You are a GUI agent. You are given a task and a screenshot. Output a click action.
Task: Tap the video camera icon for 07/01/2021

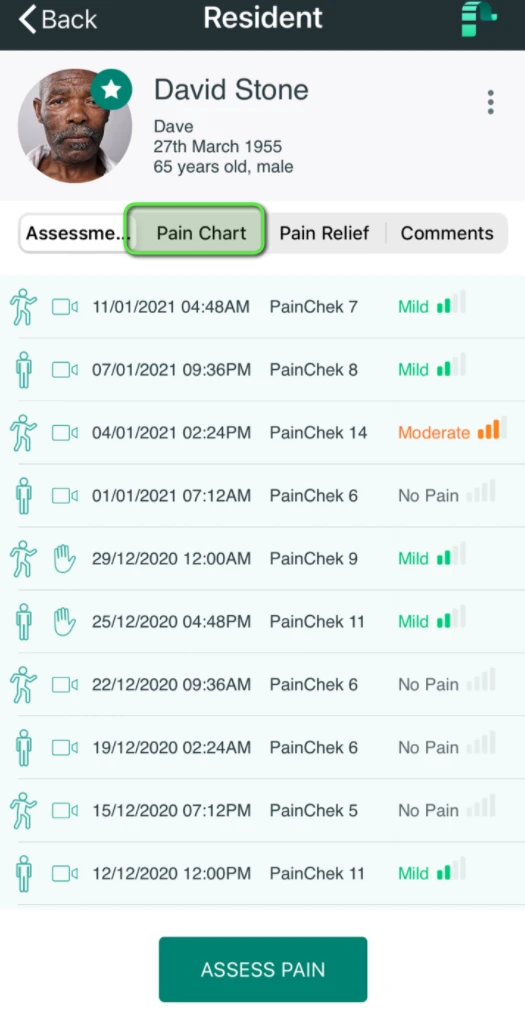65,370
